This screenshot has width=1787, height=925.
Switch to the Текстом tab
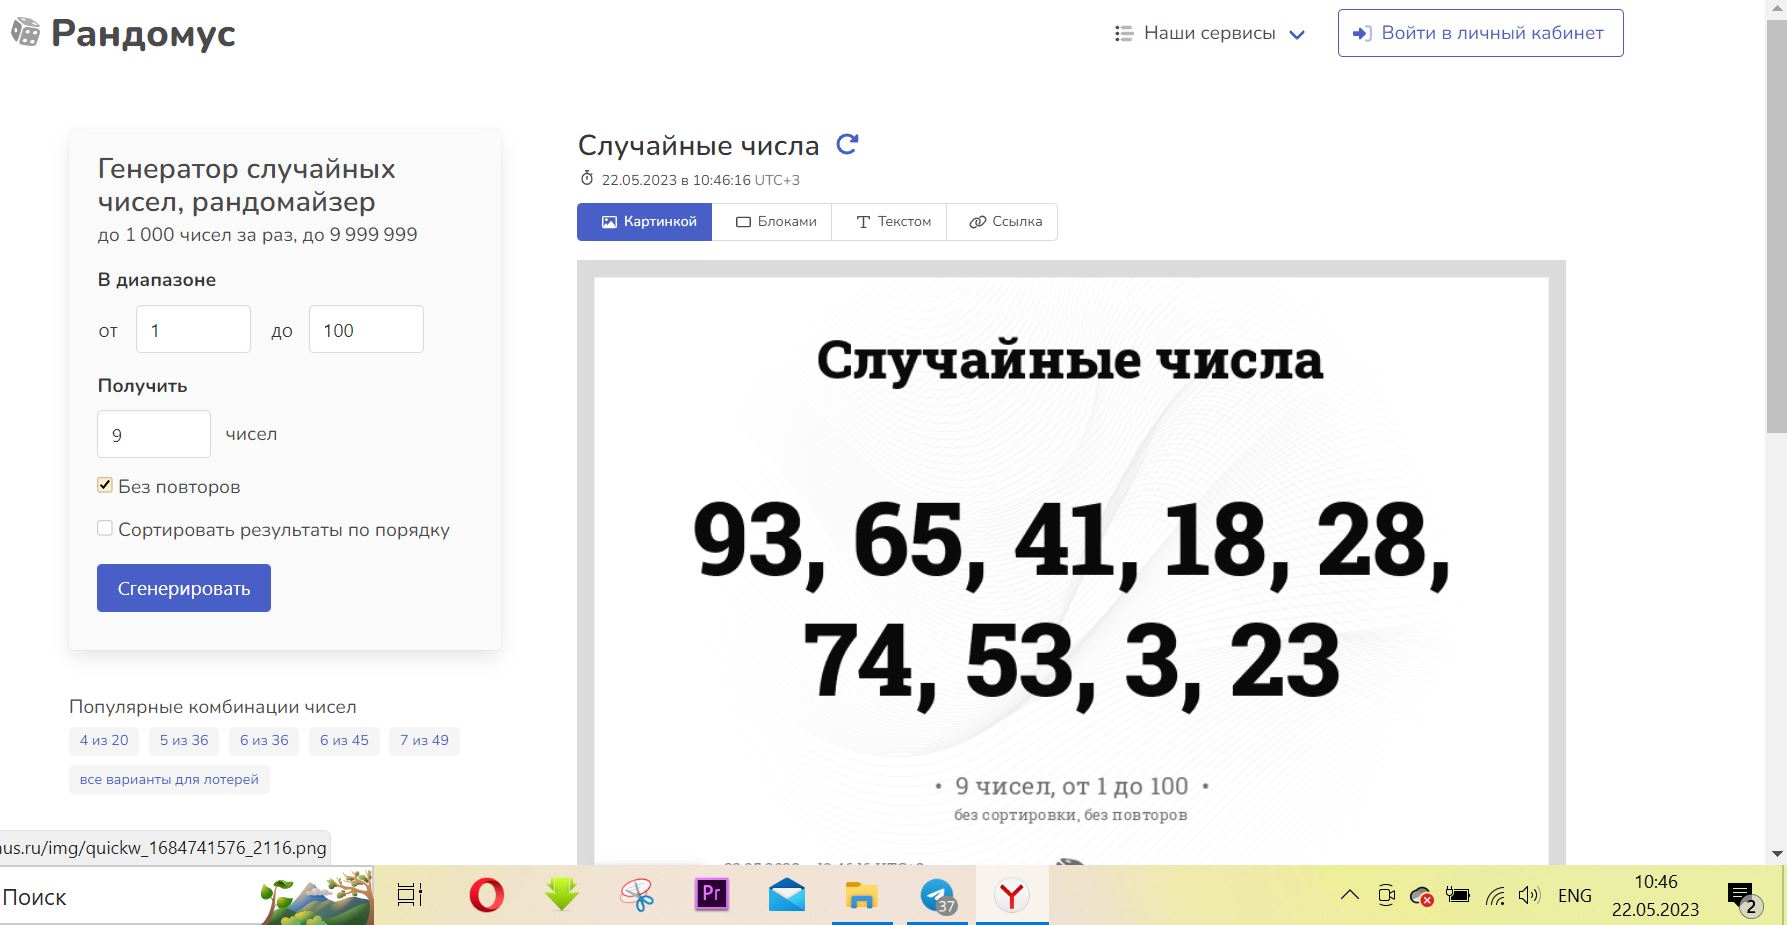(893, 222)
